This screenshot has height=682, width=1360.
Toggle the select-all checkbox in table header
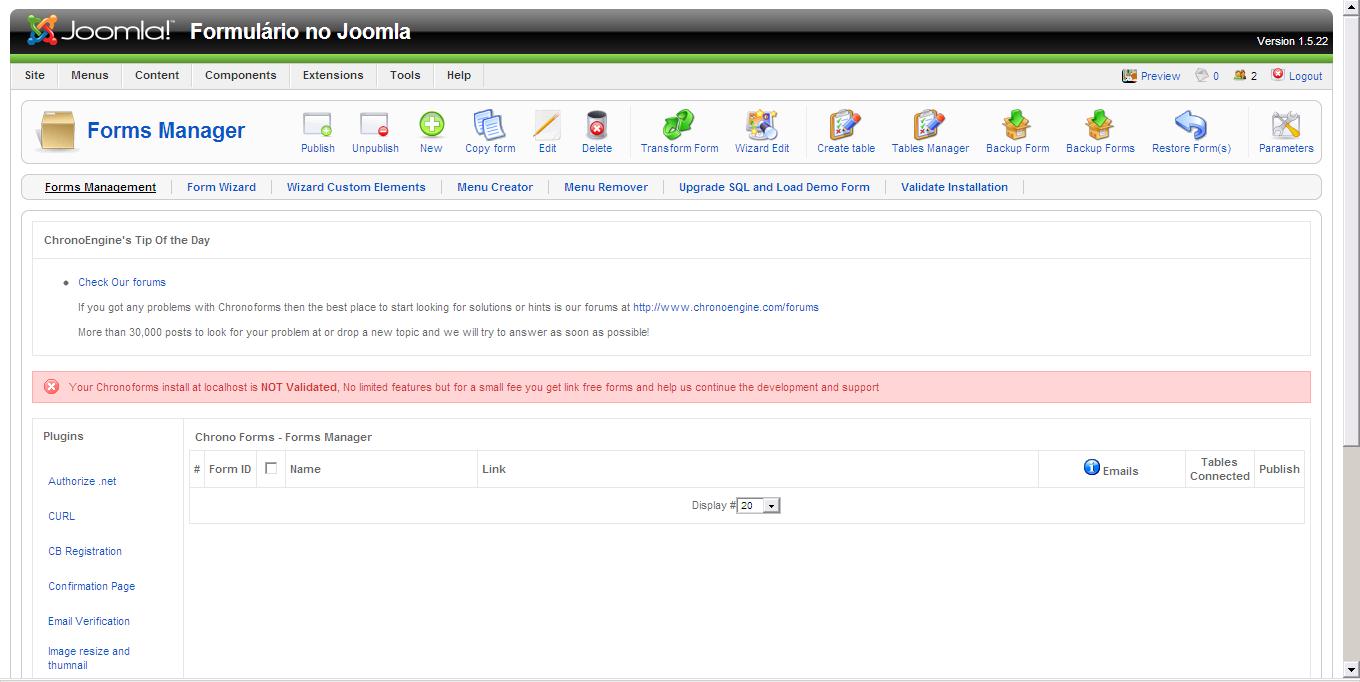tap(271, 468)
